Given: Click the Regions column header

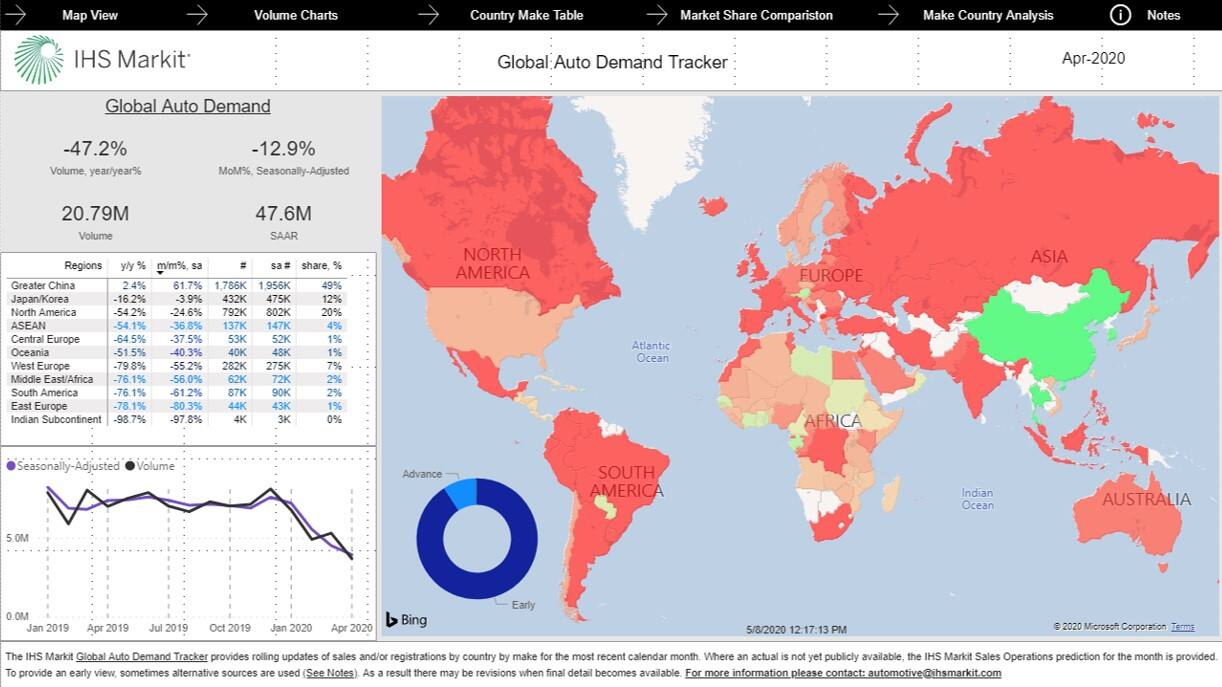Looking at the screenshot, I should pos(83,265).
